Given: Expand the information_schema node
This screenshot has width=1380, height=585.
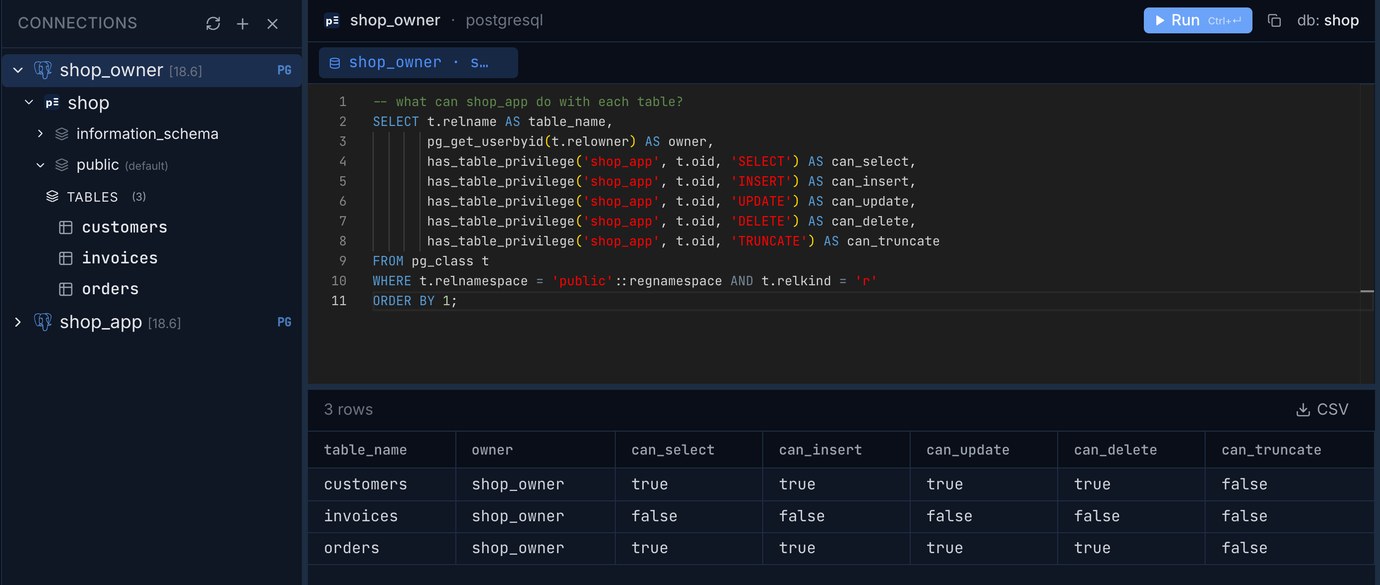Looking at the screenshot, I should pos(40,133).
